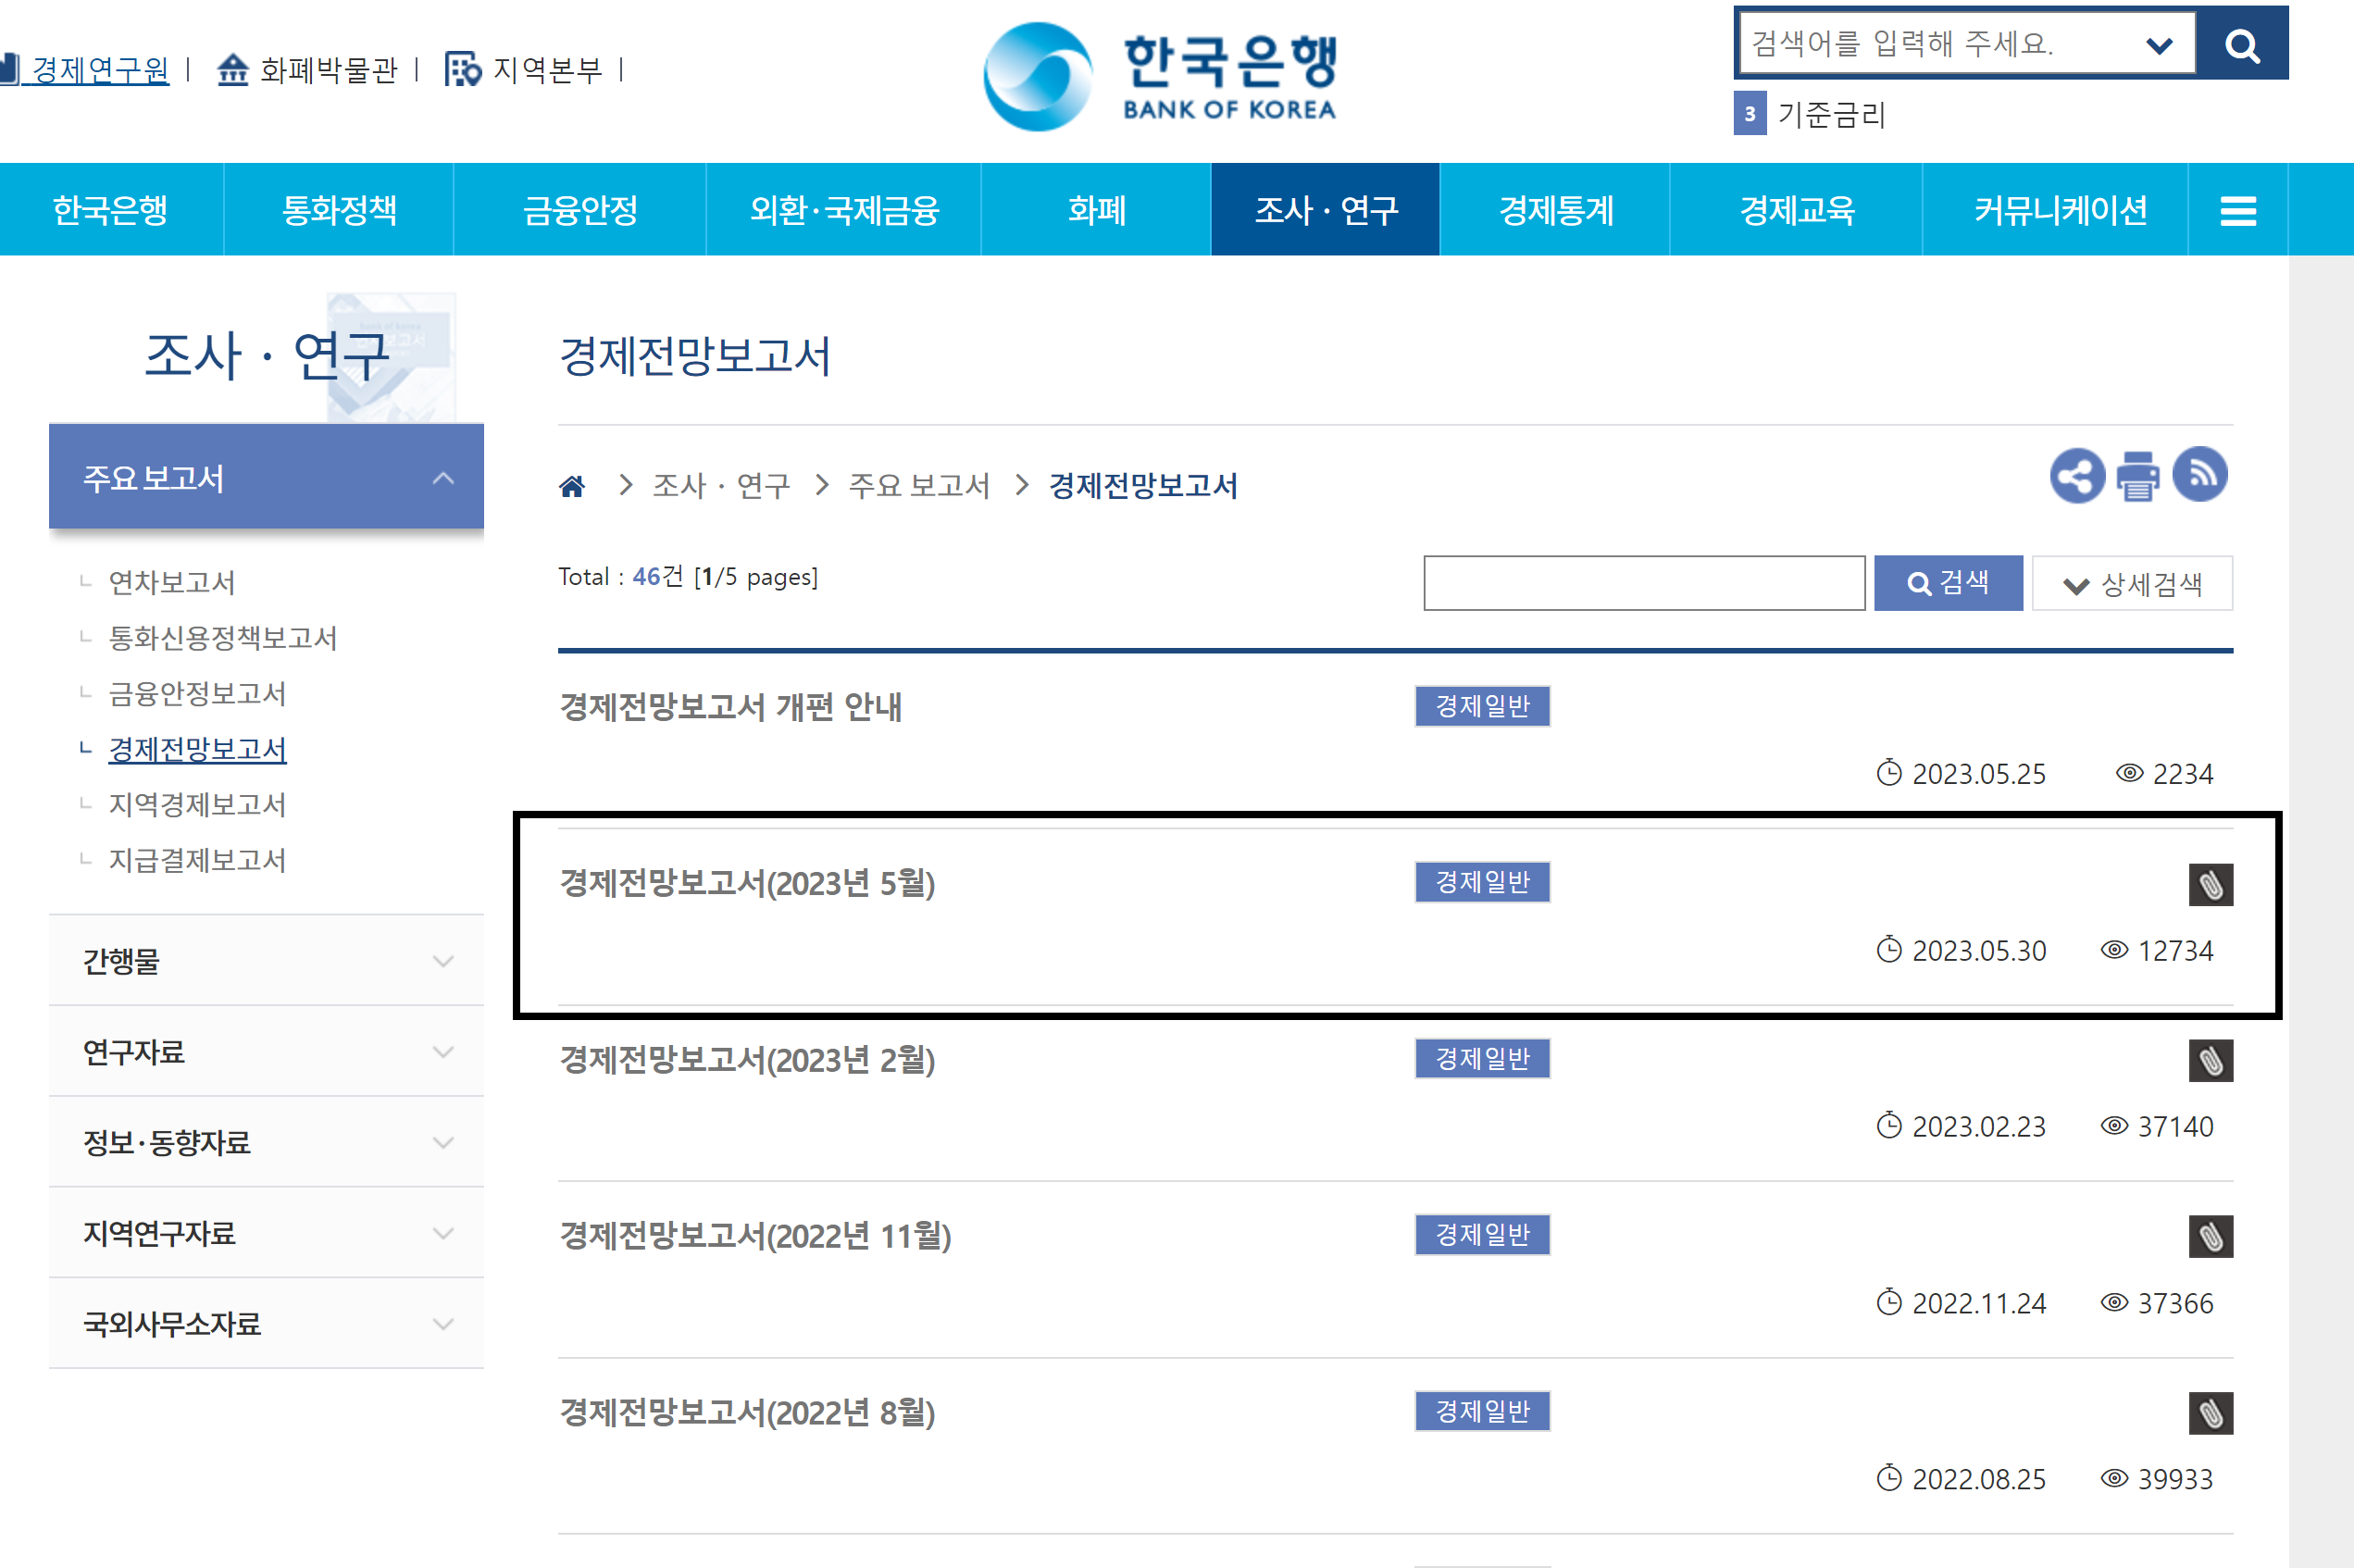
Task: Open 경제전망보고서(2022년 8월) post
Action: coord(747,1413)
